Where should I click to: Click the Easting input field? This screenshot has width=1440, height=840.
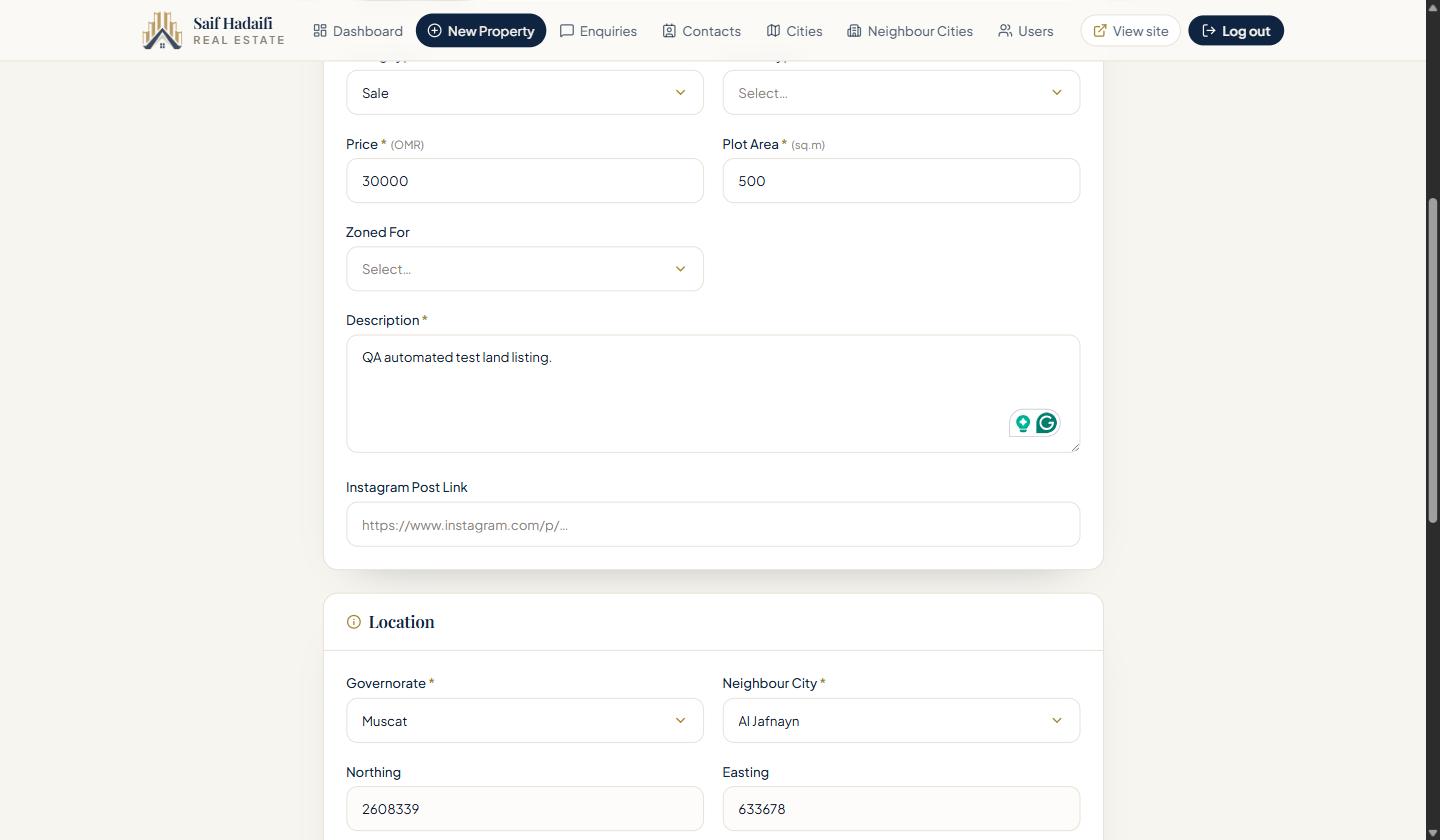(901, 809)
